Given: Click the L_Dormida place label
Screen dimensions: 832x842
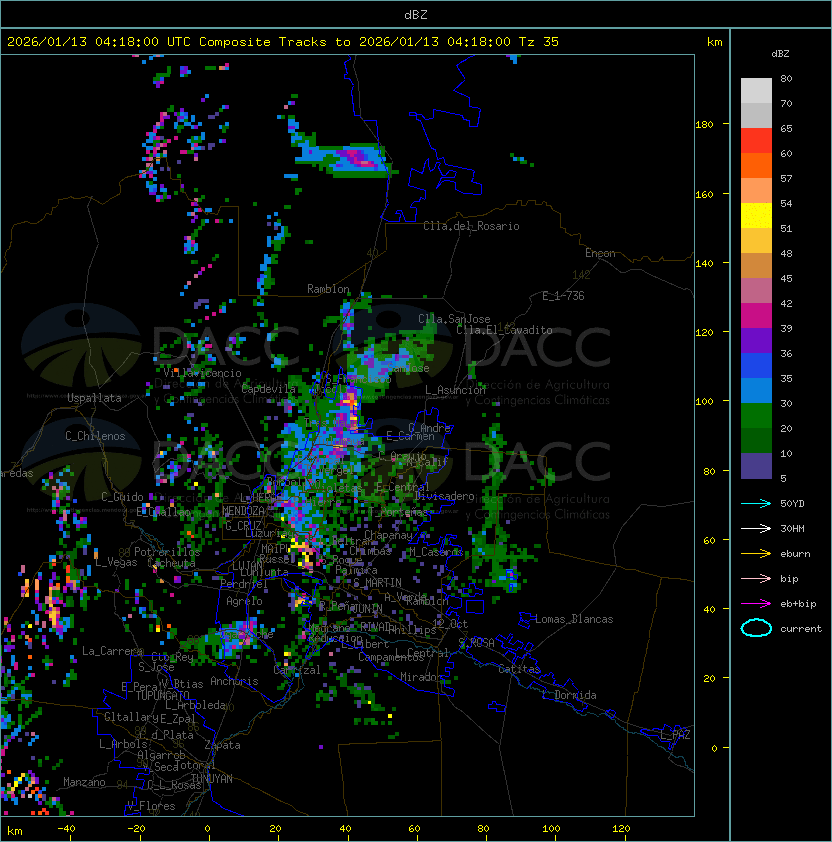Looking at the screenshot, I should pos(569,695).
